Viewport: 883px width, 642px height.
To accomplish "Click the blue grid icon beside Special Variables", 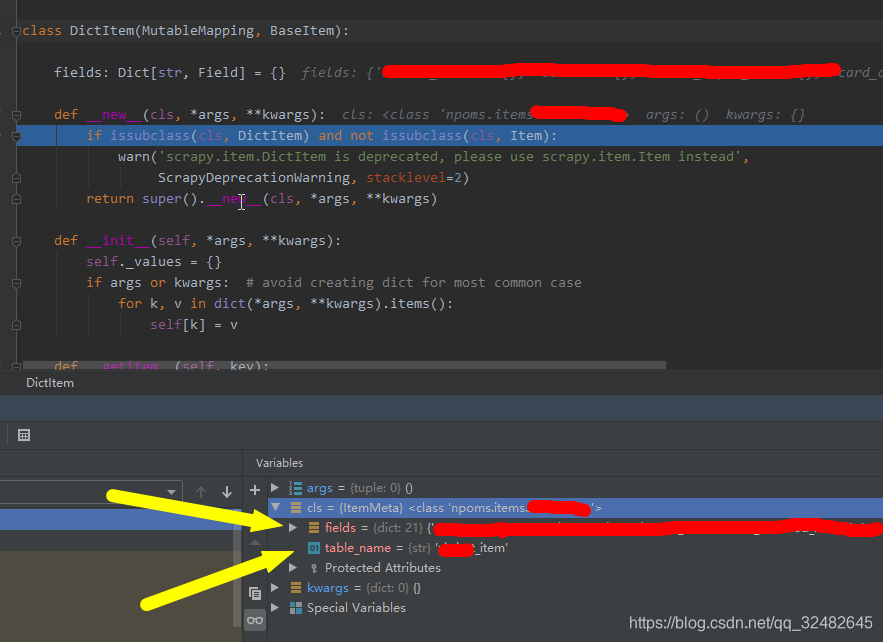I will click(297, 607).
